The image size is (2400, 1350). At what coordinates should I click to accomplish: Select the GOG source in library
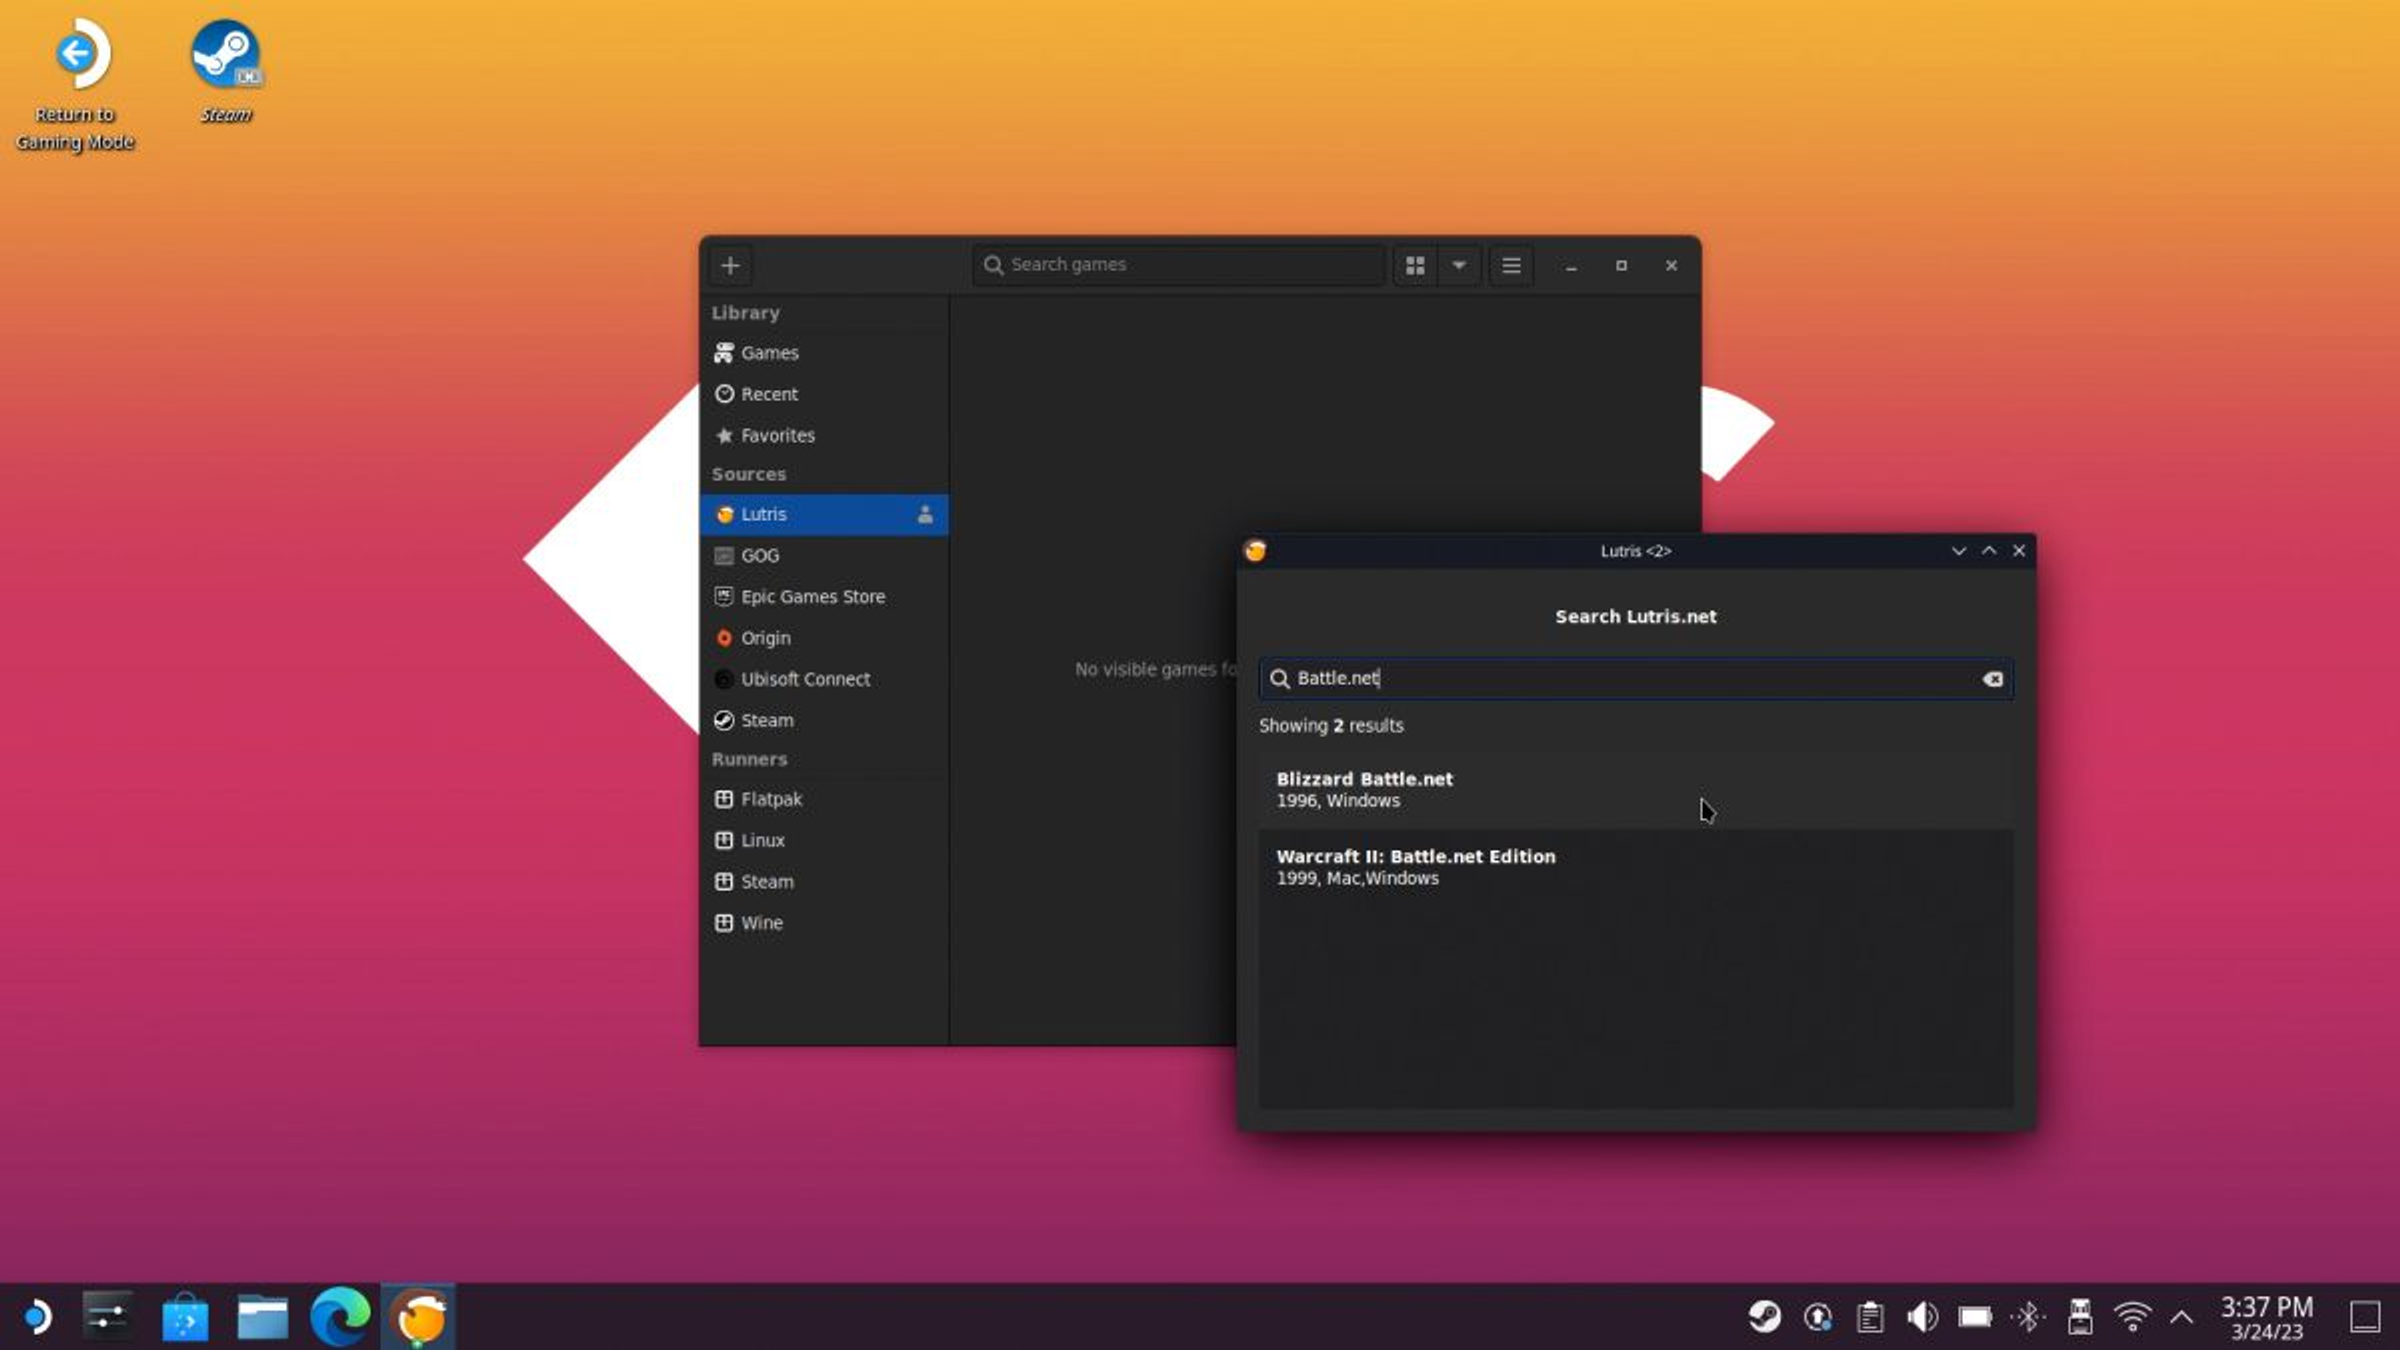pos(758,555)
